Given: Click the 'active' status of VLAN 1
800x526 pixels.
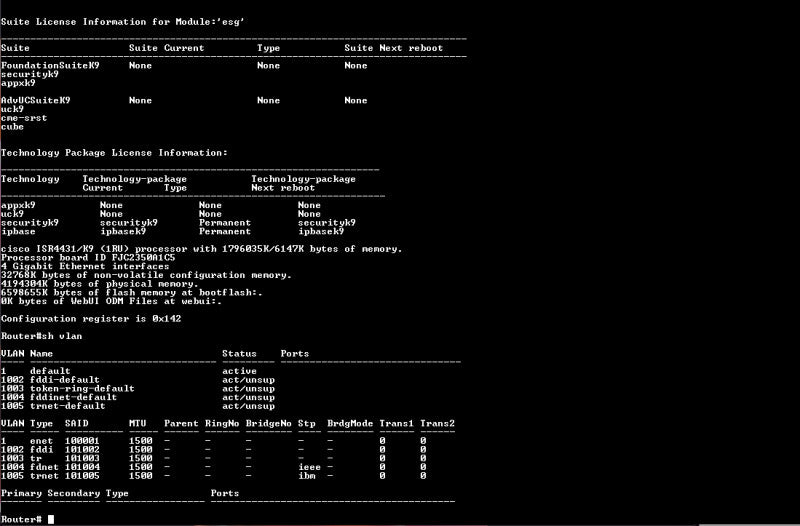Looking at the screenshot, I should 239,371.
